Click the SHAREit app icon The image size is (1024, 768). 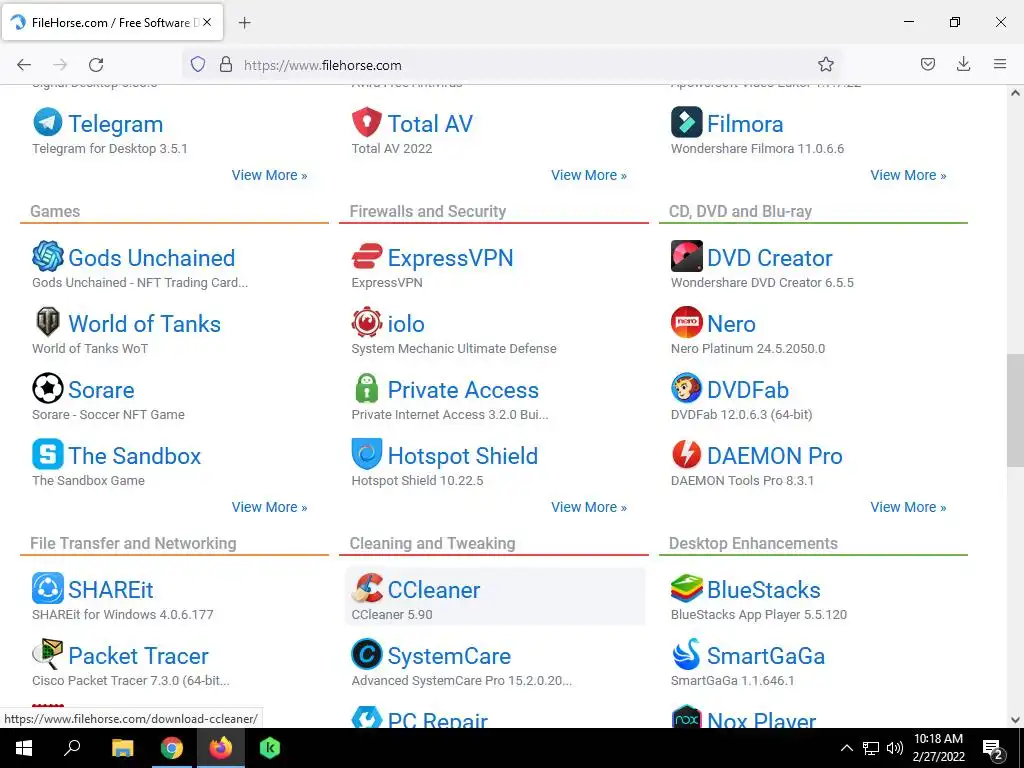[x=48, y=588]
